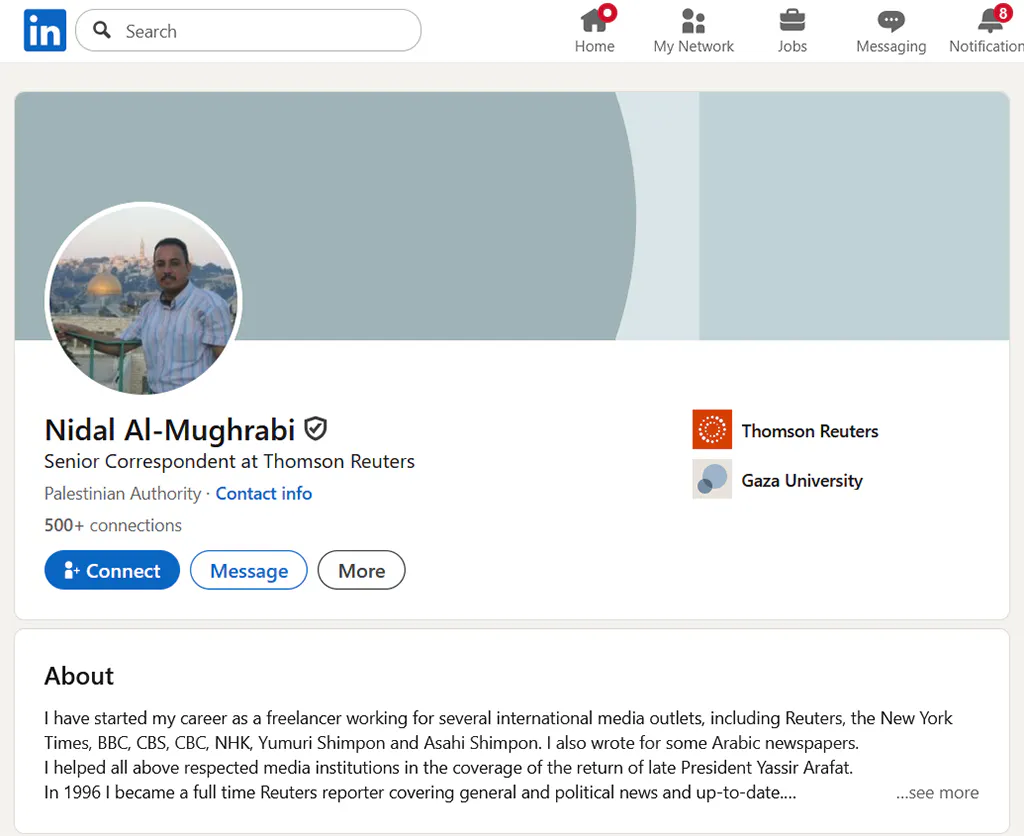Open the More actions button
1024x836 pixels.
[x=361, y=570]
